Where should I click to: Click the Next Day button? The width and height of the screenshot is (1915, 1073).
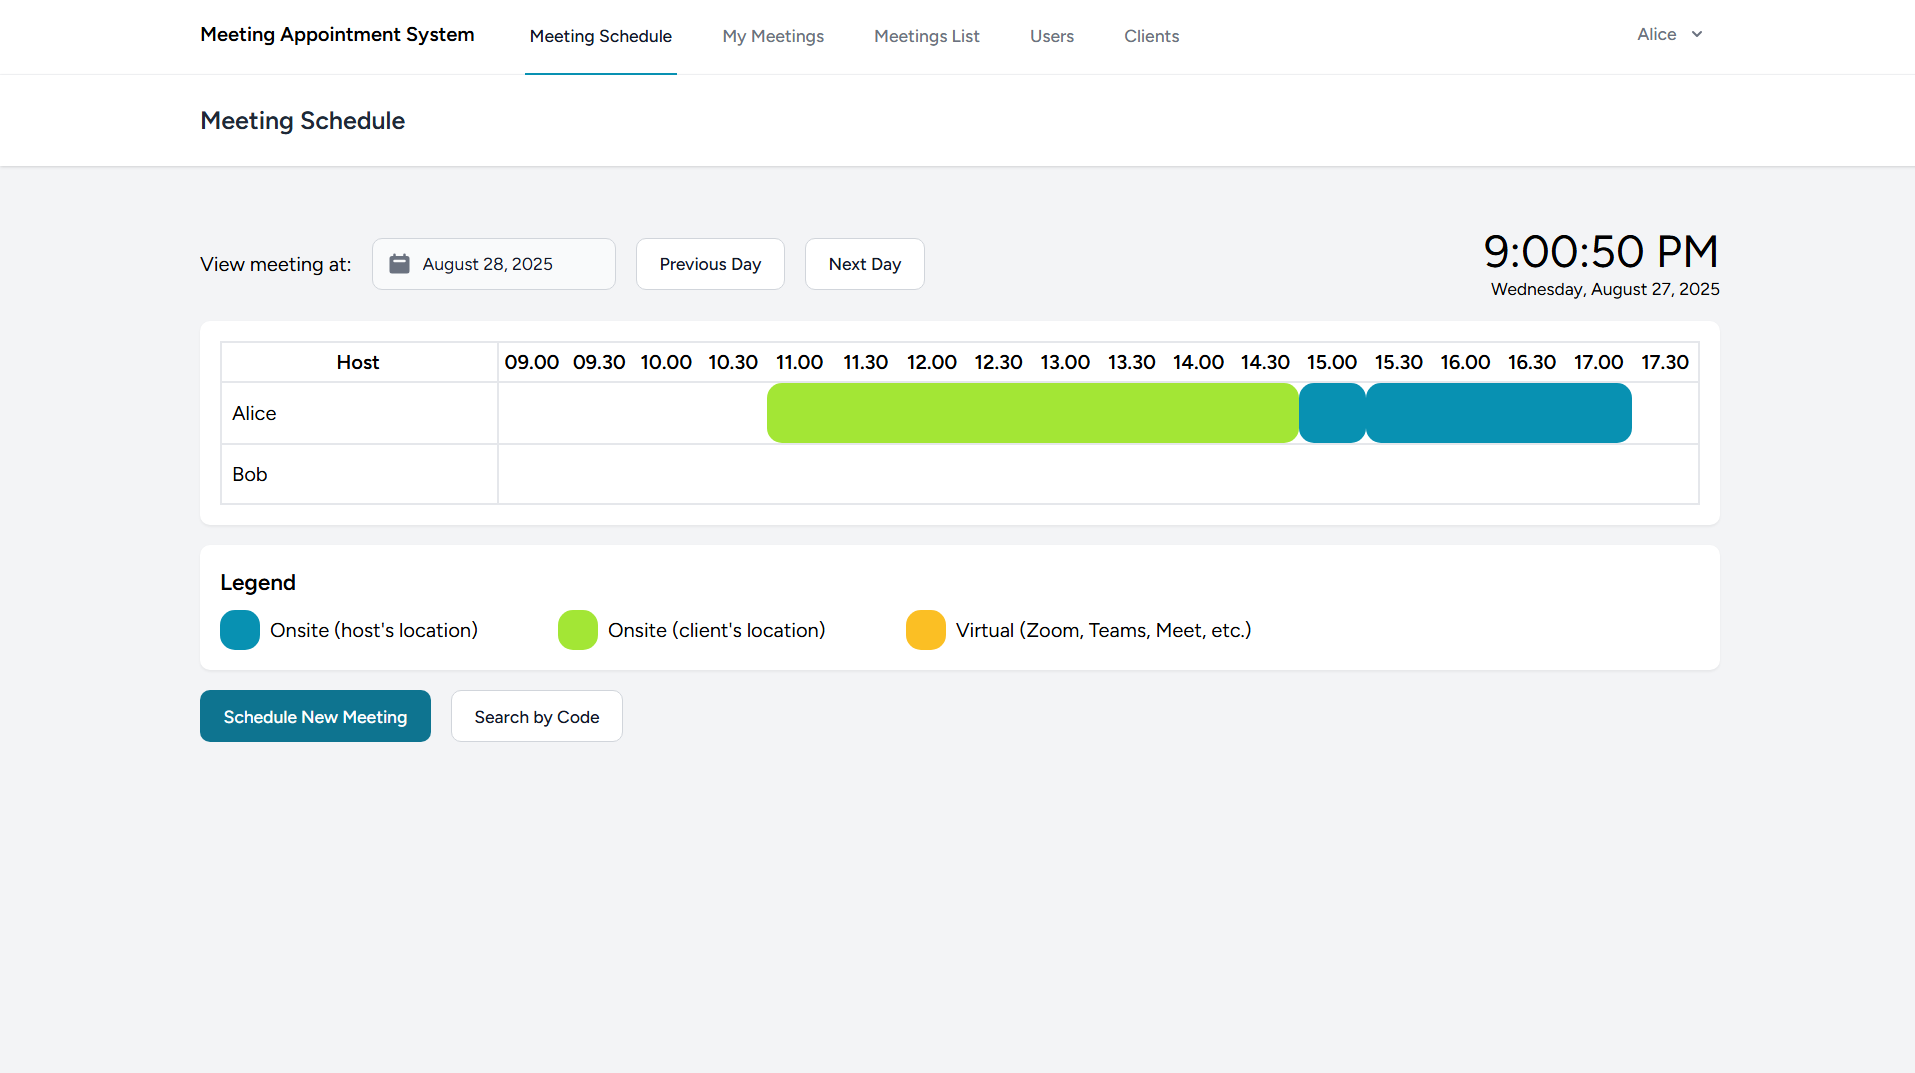click(864, 264)
